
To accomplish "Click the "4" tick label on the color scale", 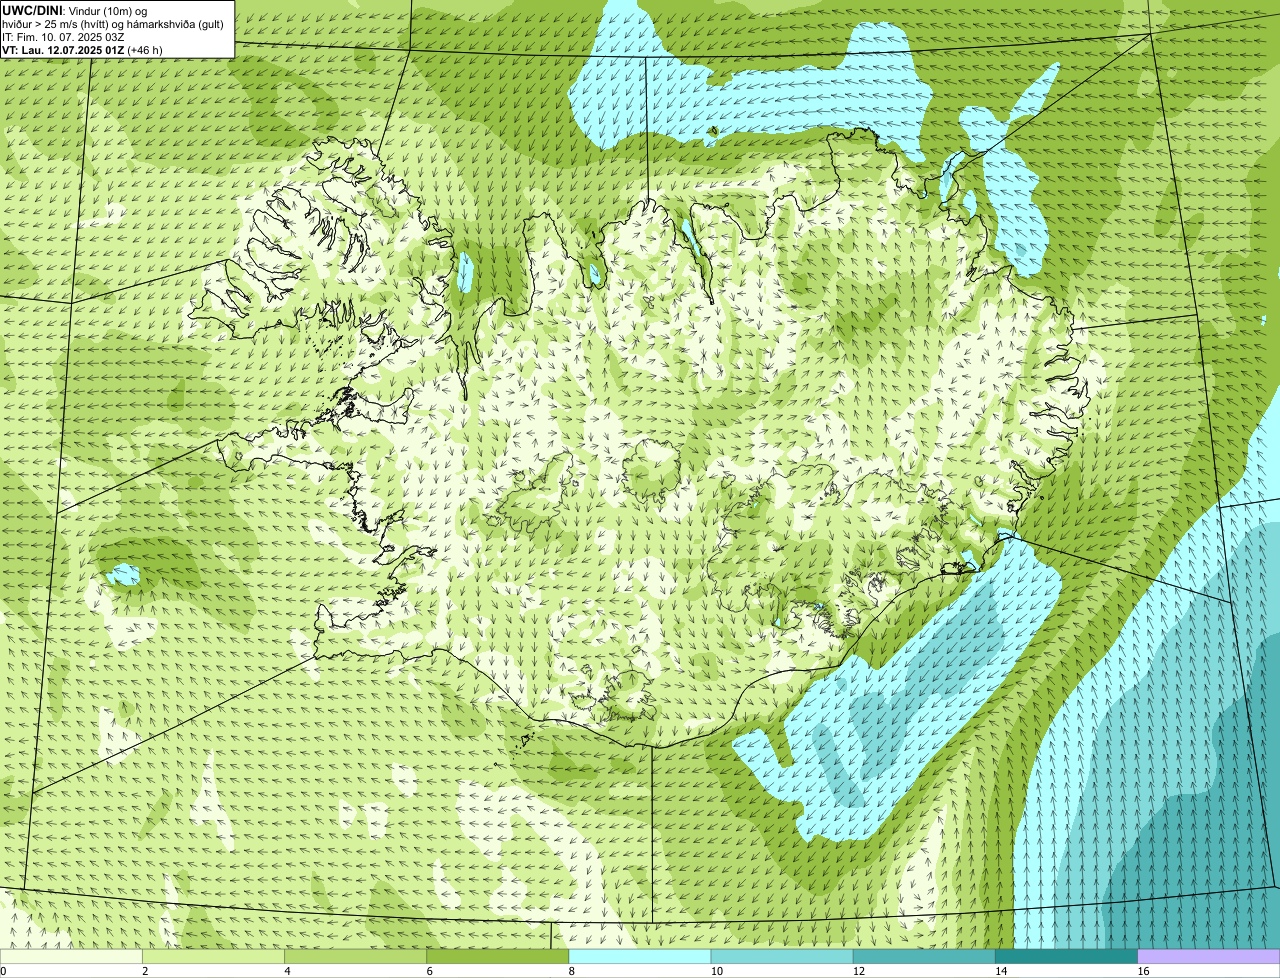I will pos(287,971).
